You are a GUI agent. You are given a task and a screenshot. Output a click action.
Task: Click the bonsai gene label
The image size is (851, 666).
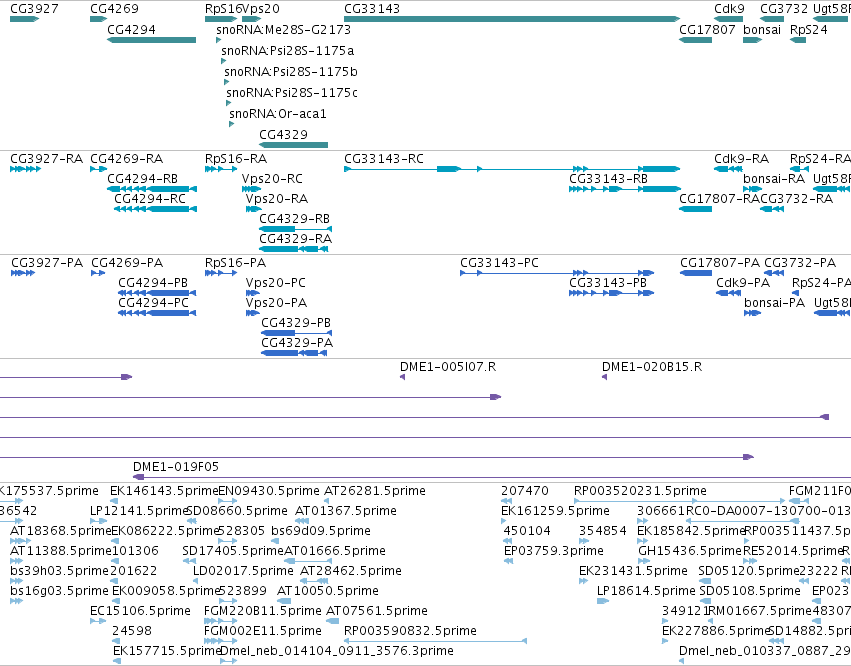762,30
